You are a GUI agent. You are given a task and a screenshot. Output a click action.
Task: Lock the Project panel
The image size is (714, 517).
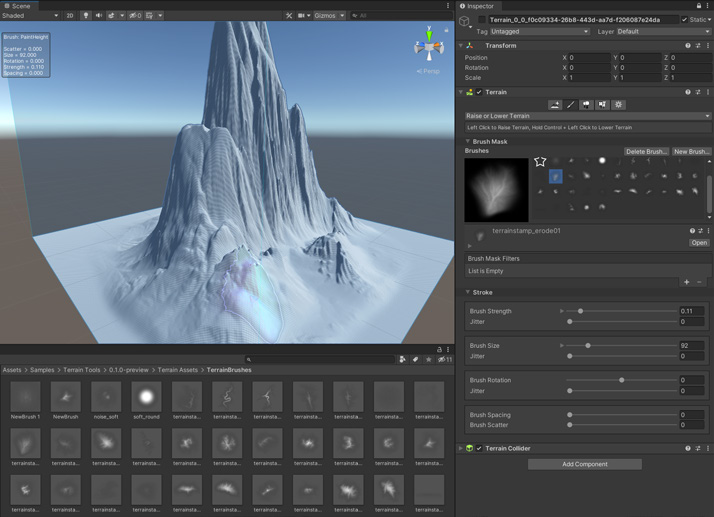click(x=439, y=349)
